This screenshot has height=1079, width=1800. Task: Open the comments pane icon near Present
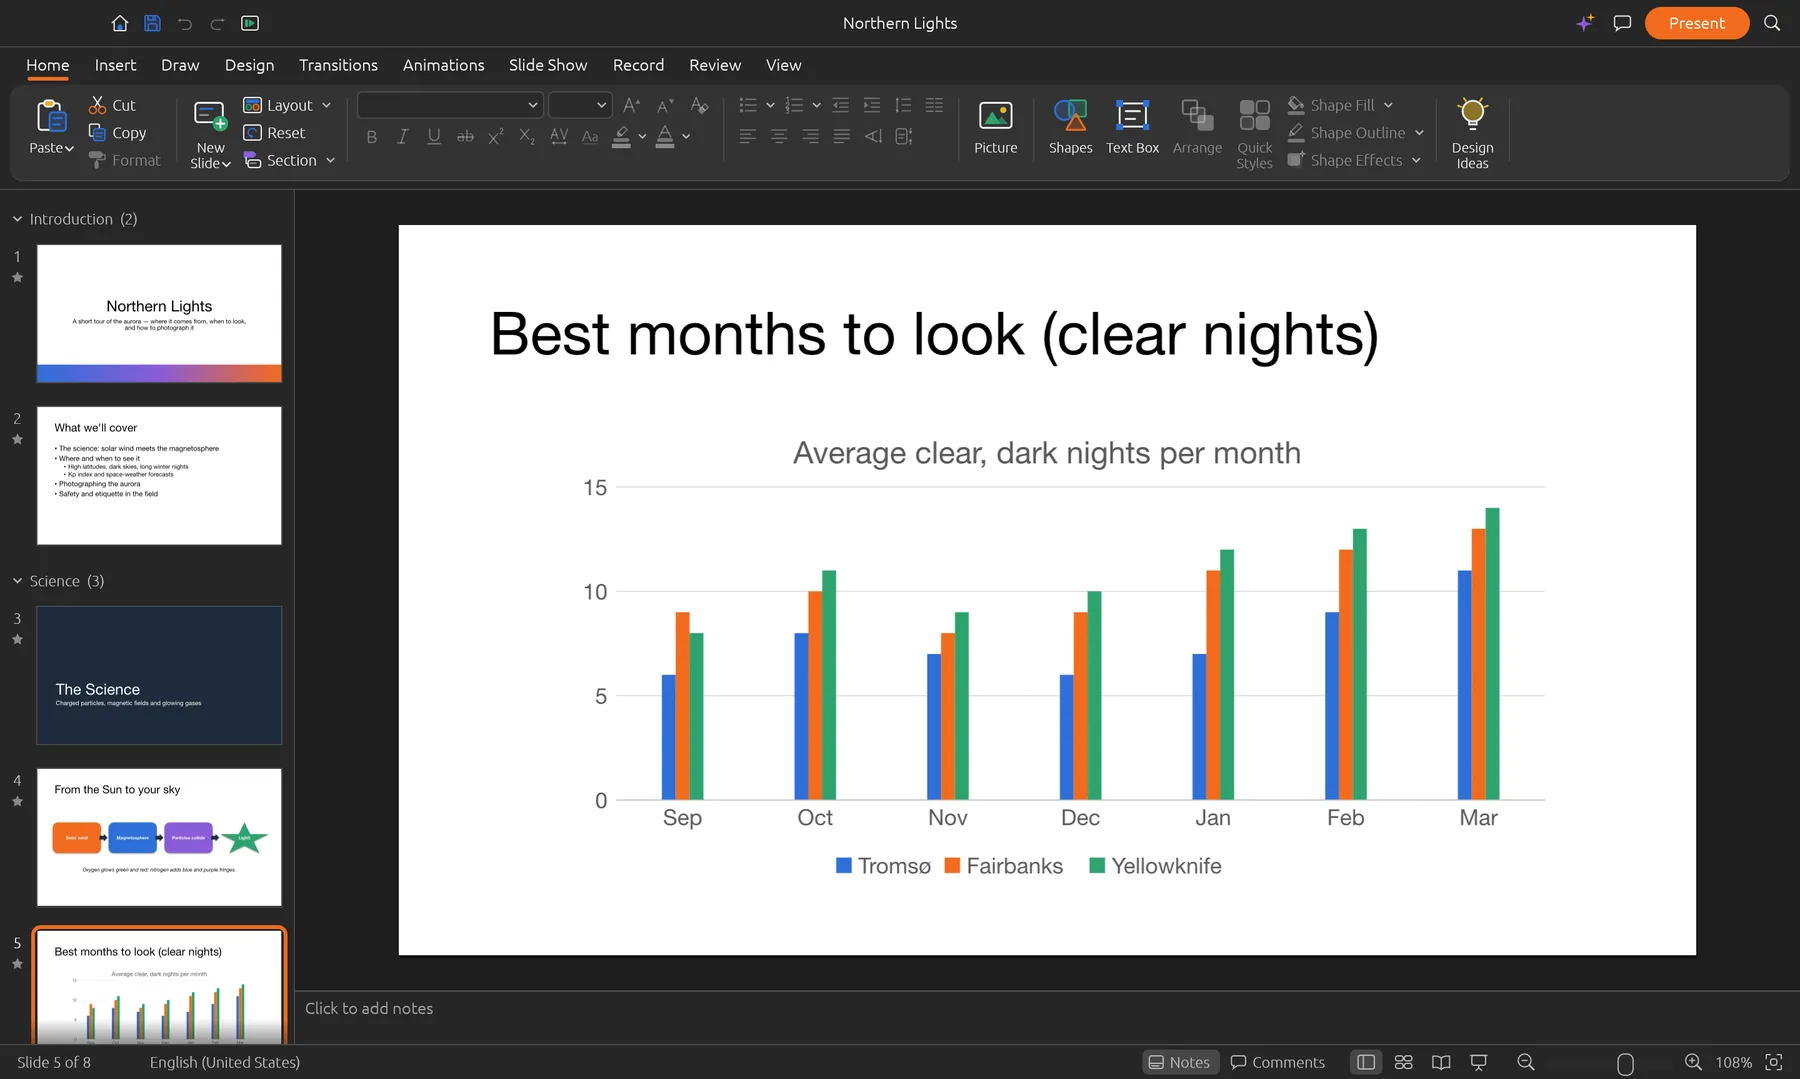click(x=1622, y=23)
